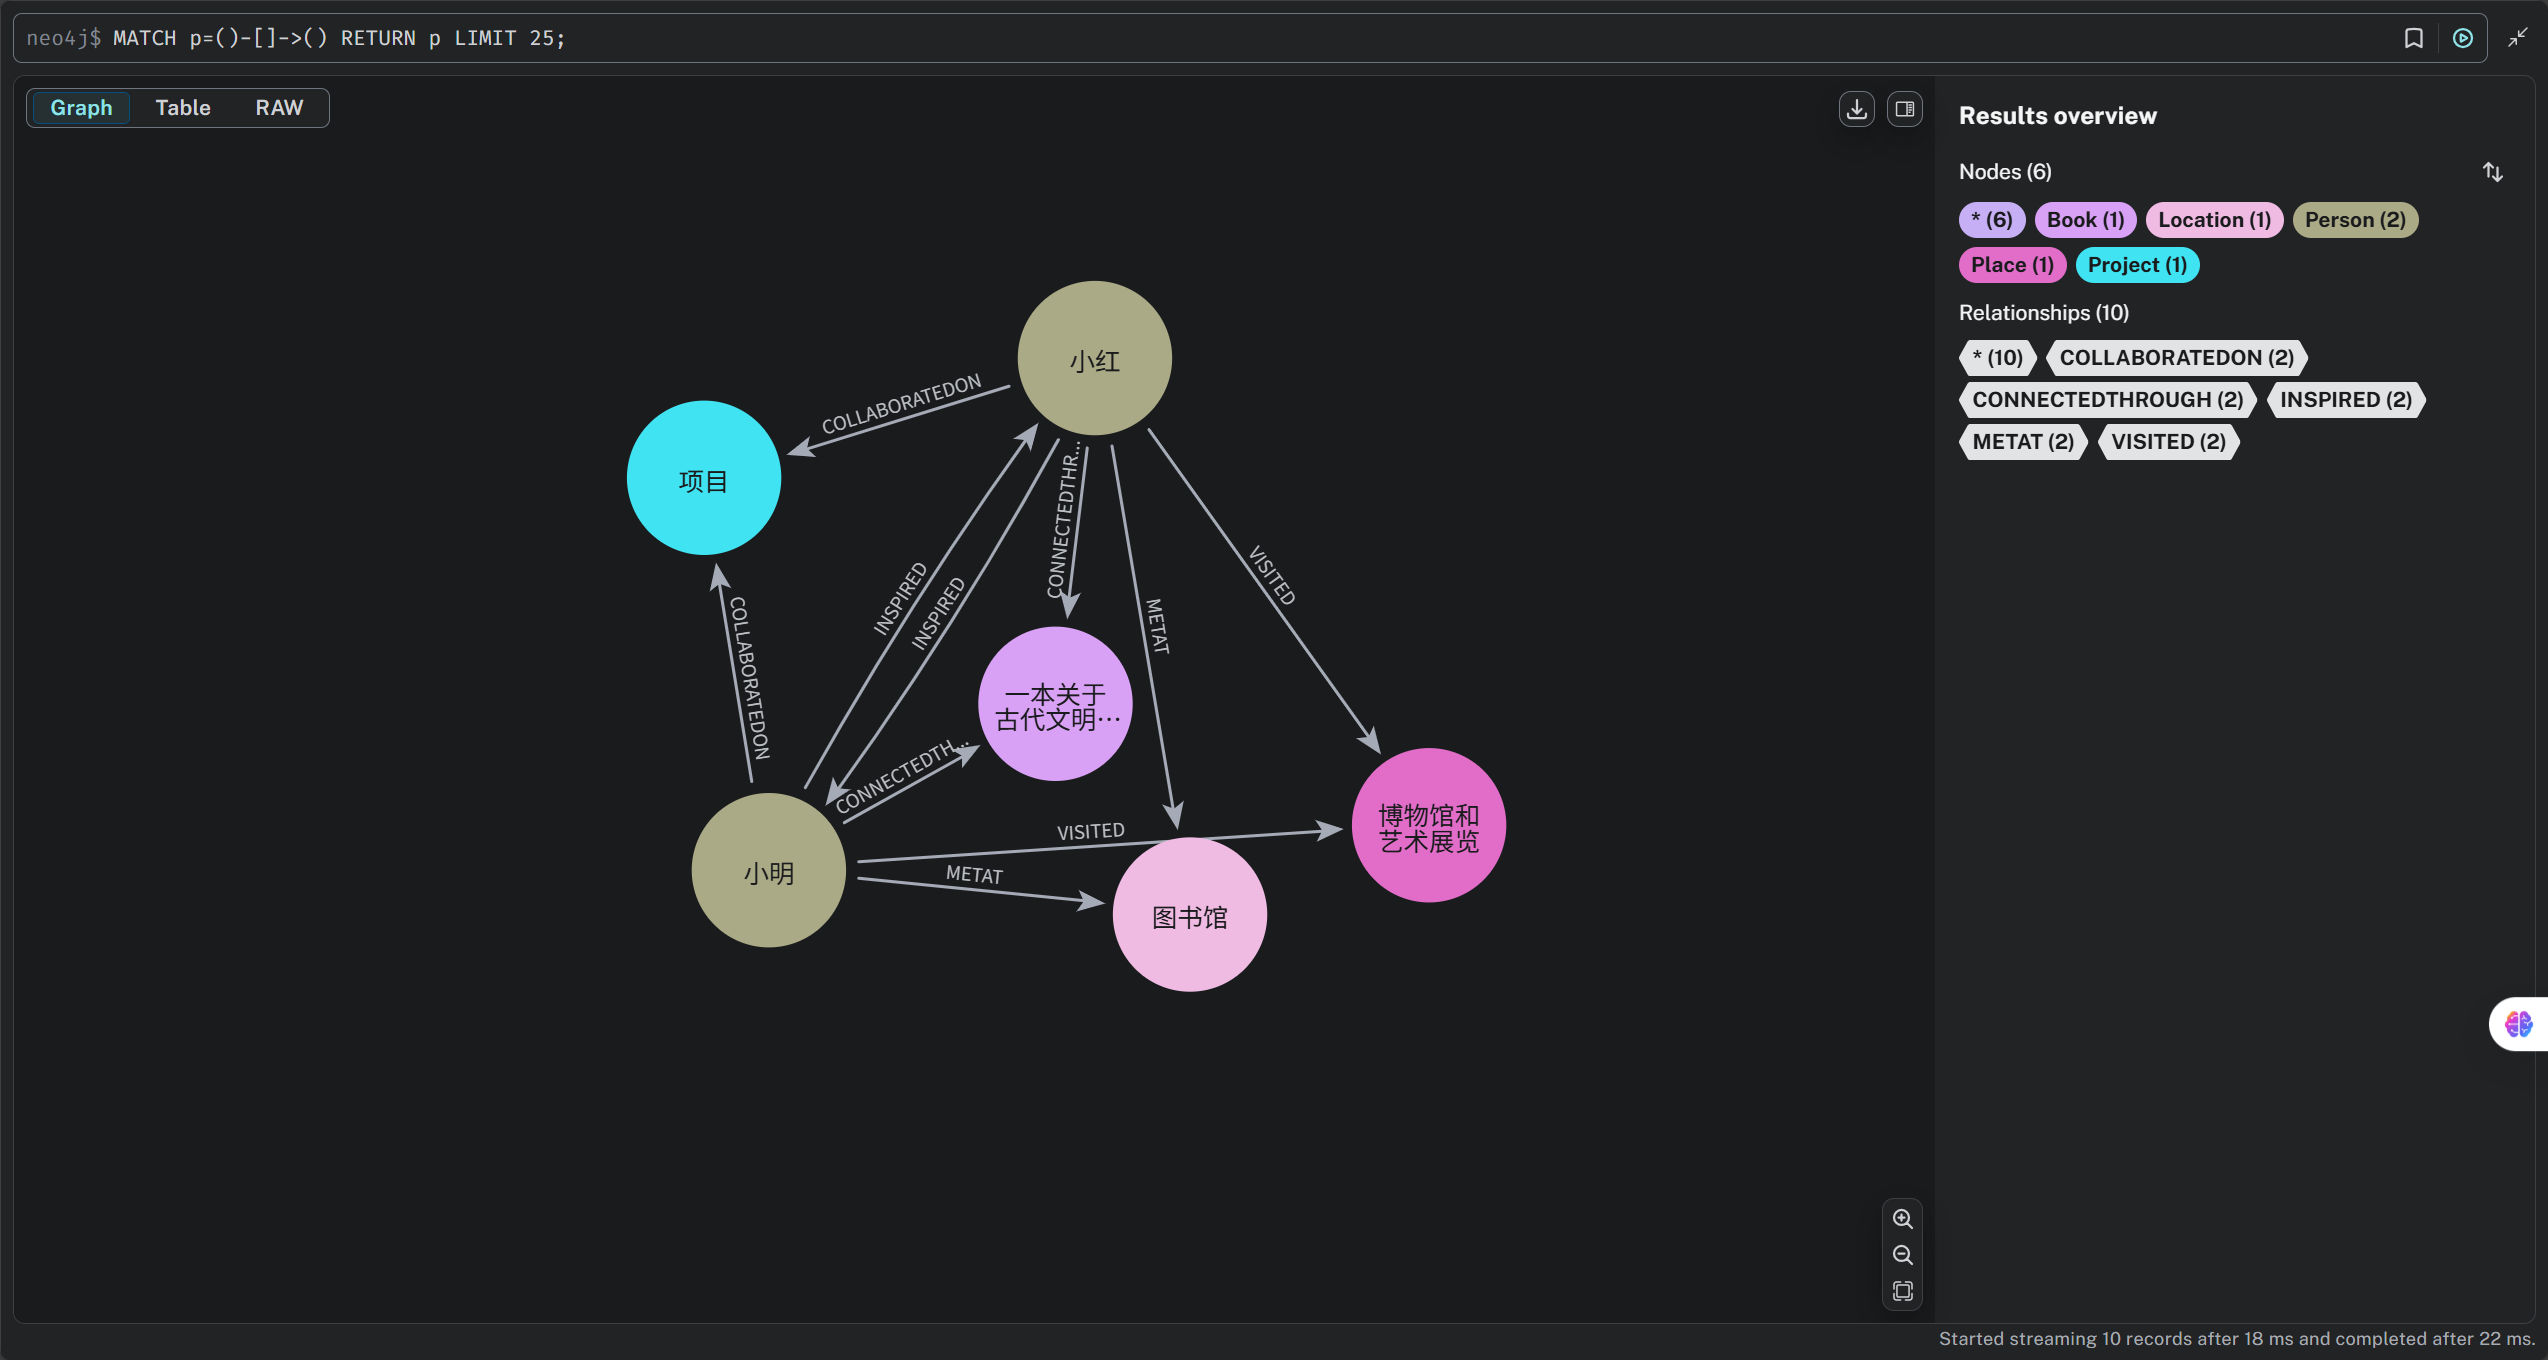This screenshot has height=1360, width=2548.
Task: Fit graph to screen icon
Action: [x=1902, y=1291]
